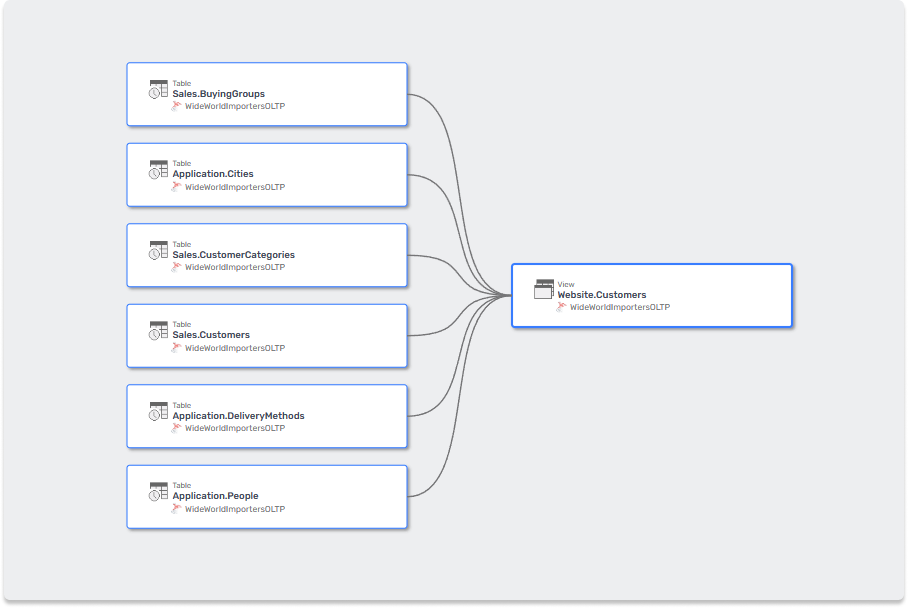The width and height of the screenshot is (908, 608).
Task: Select the Application.DeliveryMethods table name
Action: (x=238, y=416)
